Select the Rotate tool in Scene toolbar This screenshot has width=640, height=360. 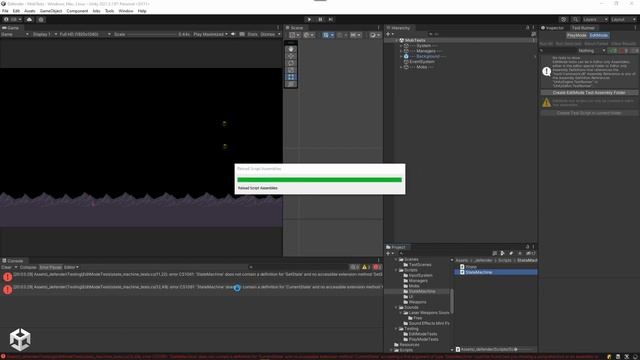[291, 63]
